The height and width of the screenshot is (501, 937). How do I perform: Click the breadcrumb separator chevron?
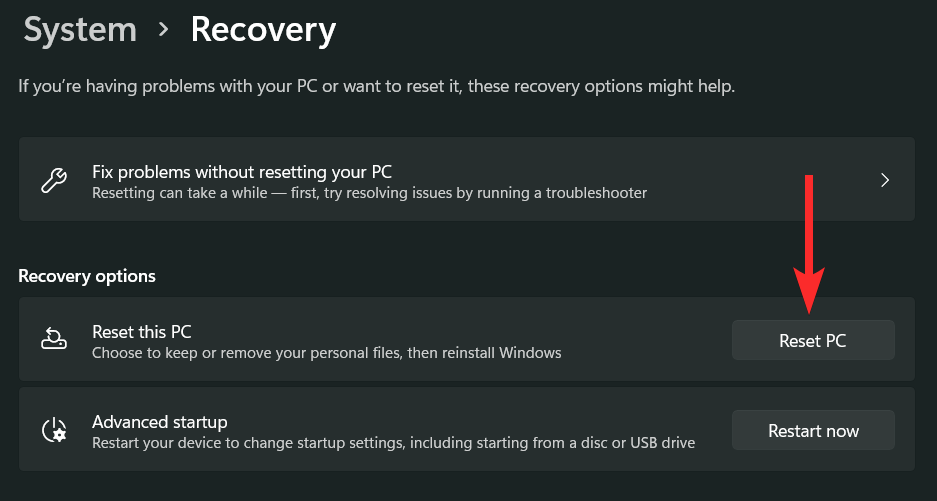164,31
